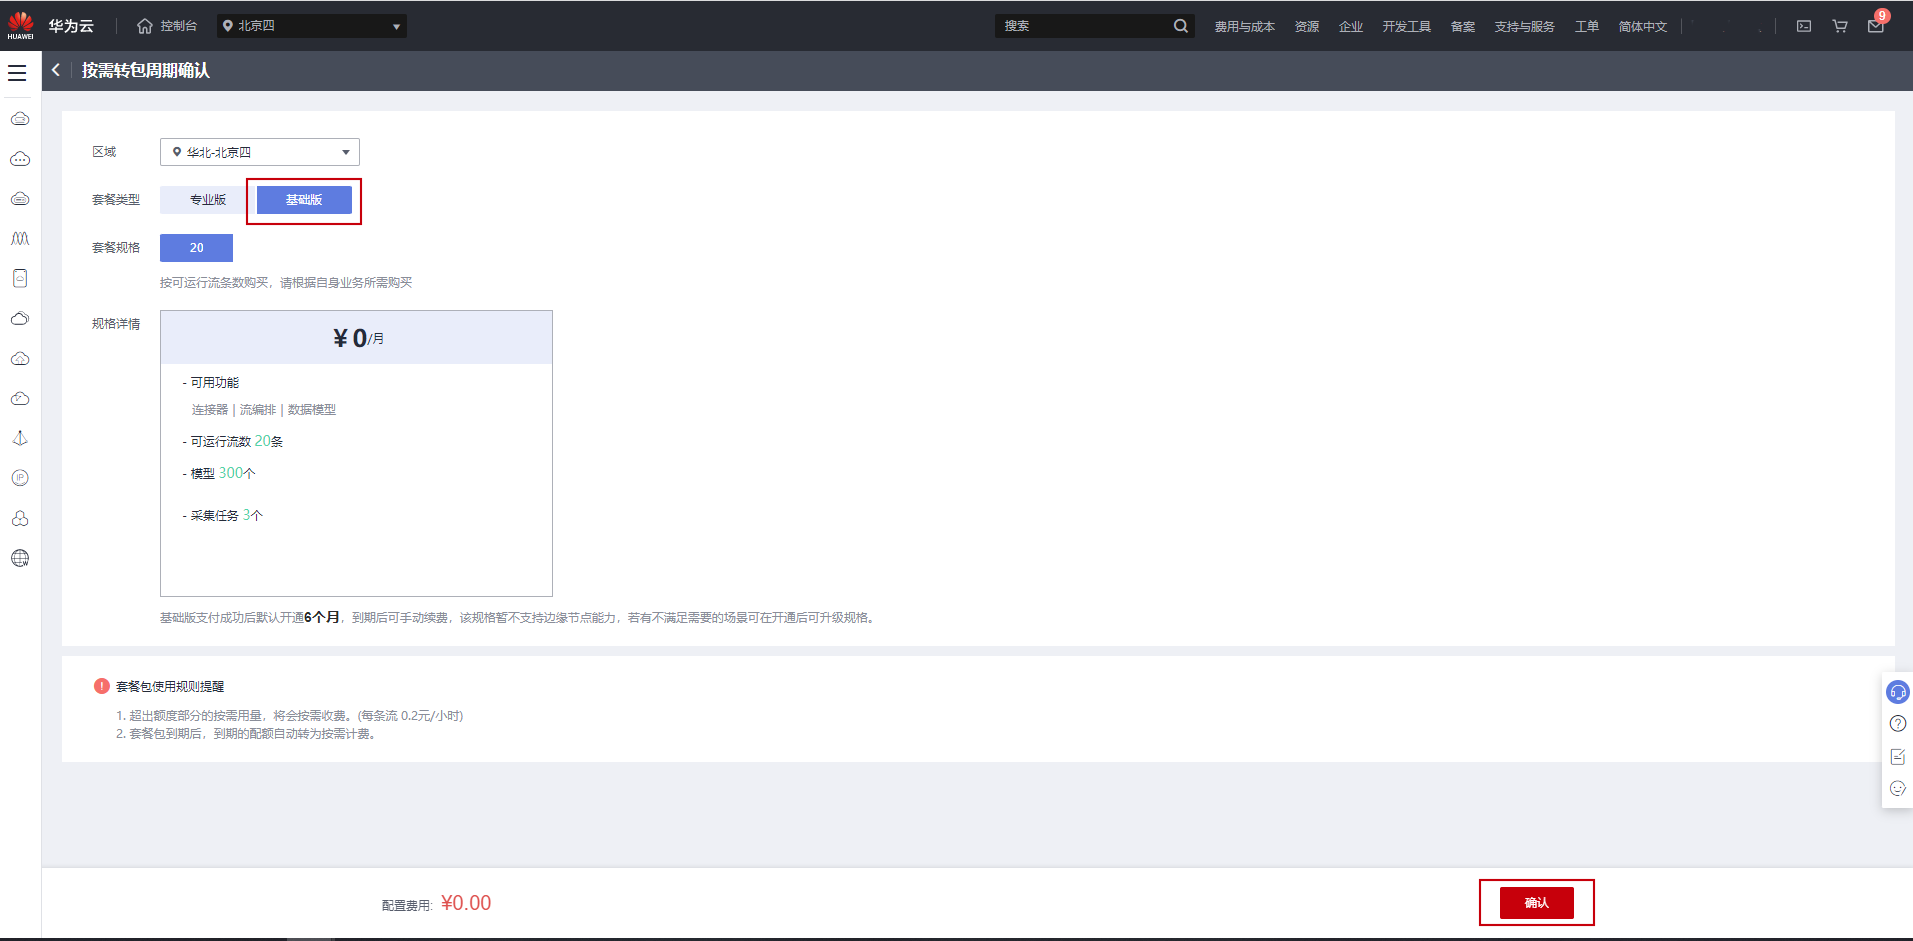
Task: Click the 华为云 brand link
Action: click(71, 26)
